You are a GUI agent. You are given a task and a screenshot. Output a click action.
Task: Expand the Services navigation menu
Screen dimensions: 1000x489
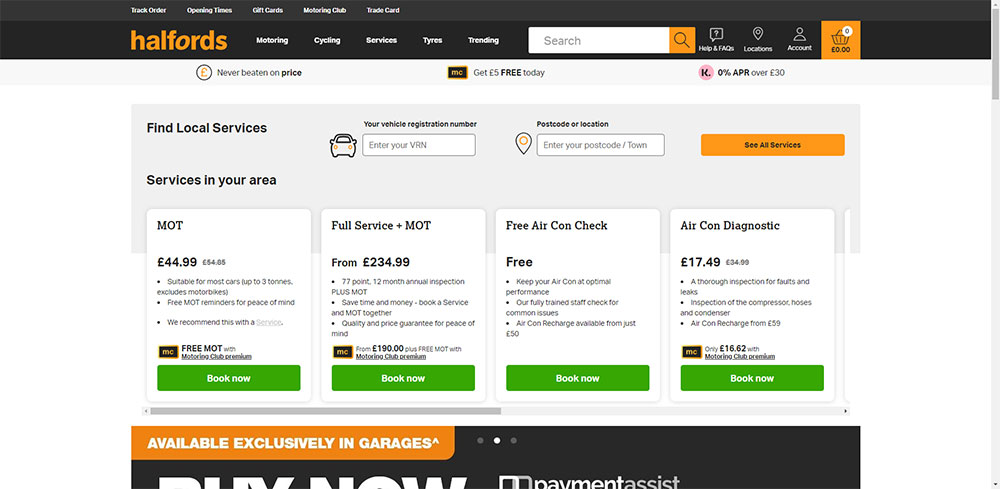381,41
